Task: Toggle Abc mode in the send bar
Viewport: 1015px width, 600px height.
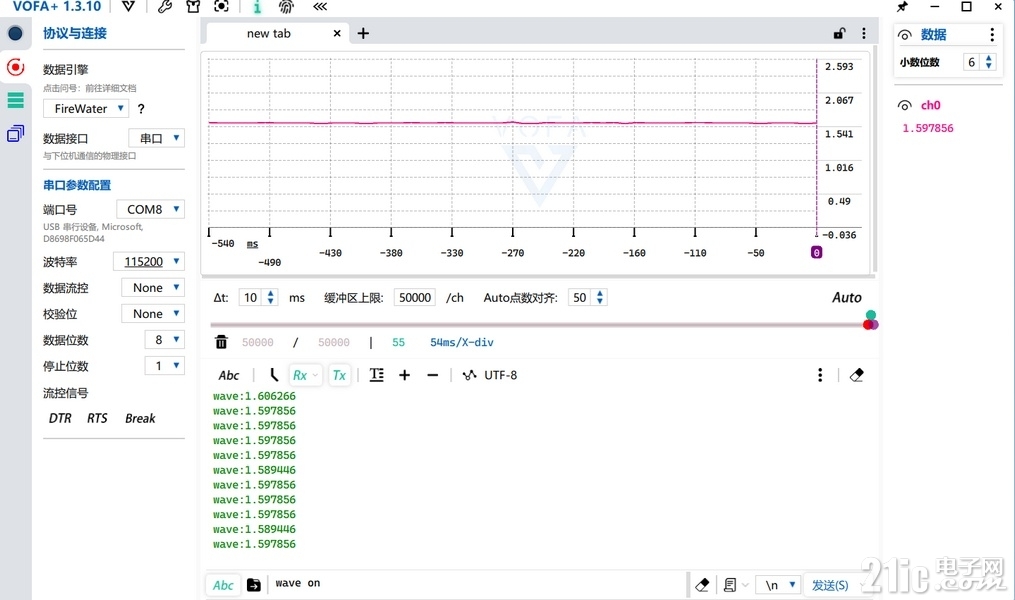Action: 223,585
